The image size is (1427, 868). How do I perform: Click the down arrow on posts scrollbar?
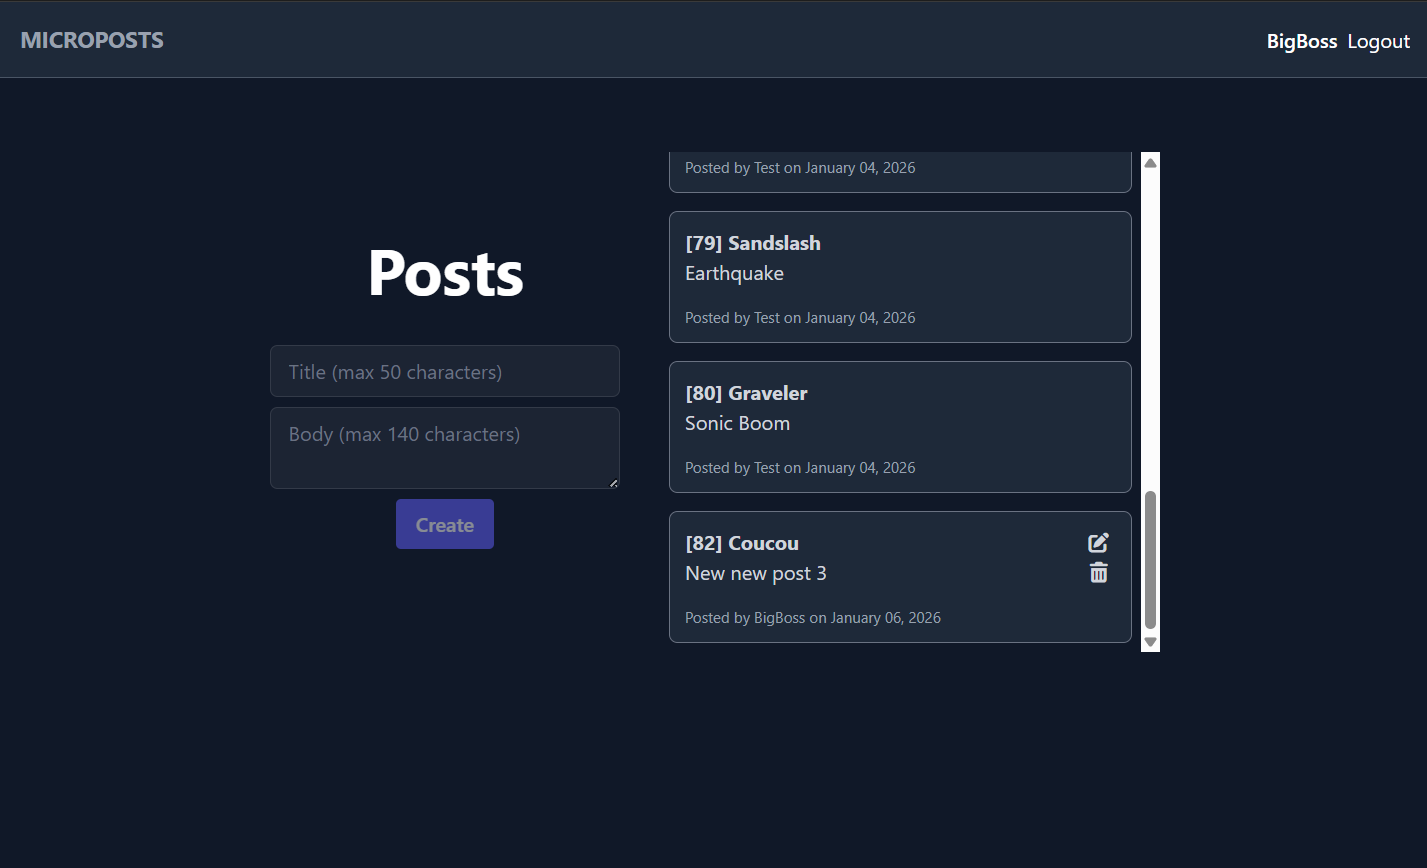click(1150, 643)
